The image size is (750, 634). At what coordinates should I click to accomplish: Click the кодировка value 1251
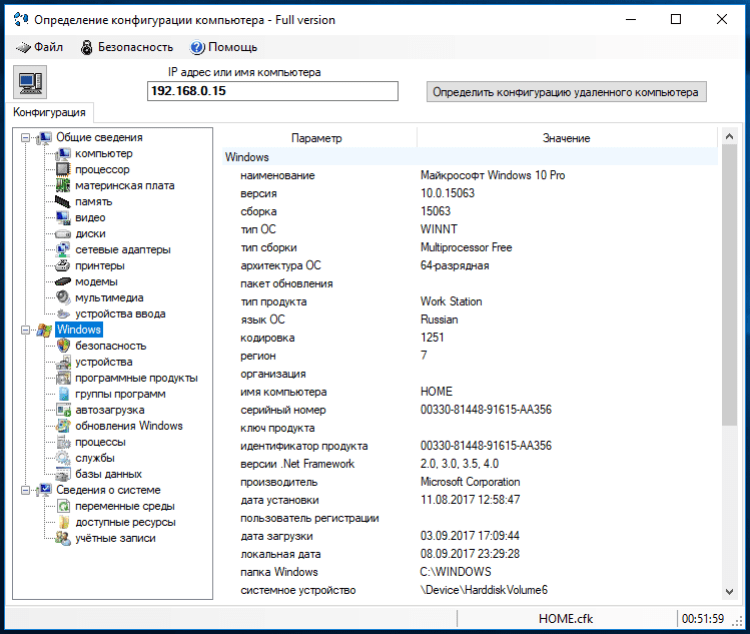(x=432, y=338)
